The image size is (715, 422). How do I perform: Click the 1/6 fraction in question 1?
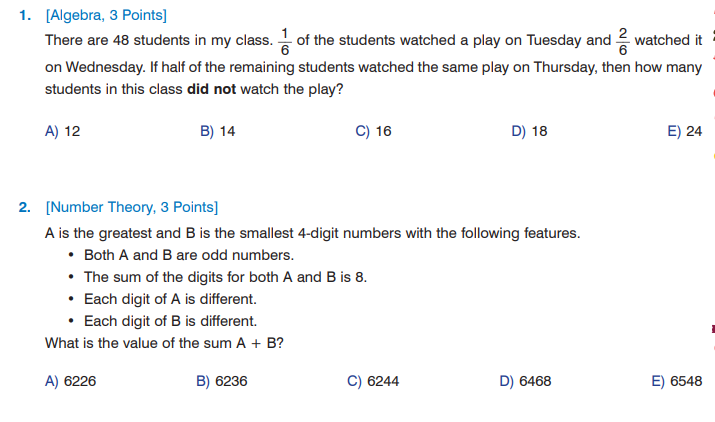coord(284,42)
